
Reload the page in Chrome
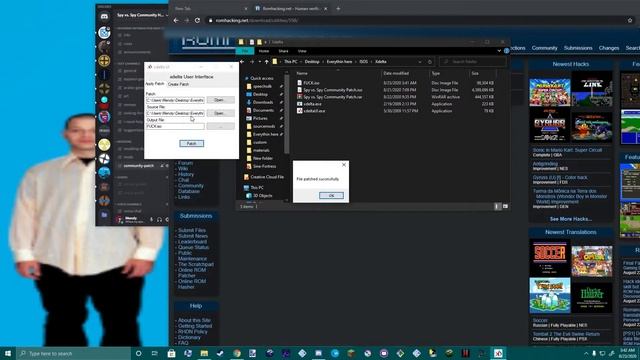click(198, 20)
